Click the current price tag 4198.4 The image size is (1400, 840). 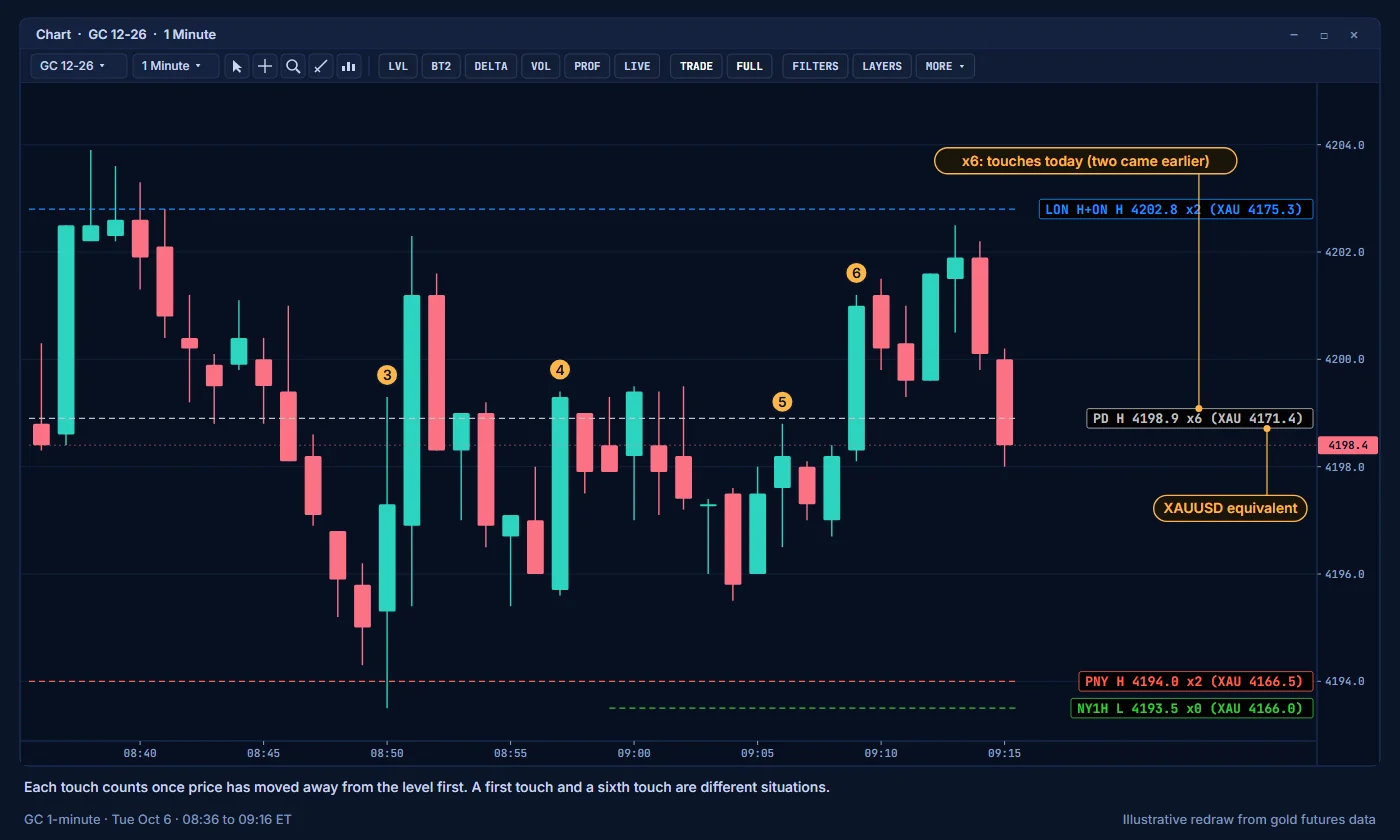pyautogui.click(x=1348, y=445)
